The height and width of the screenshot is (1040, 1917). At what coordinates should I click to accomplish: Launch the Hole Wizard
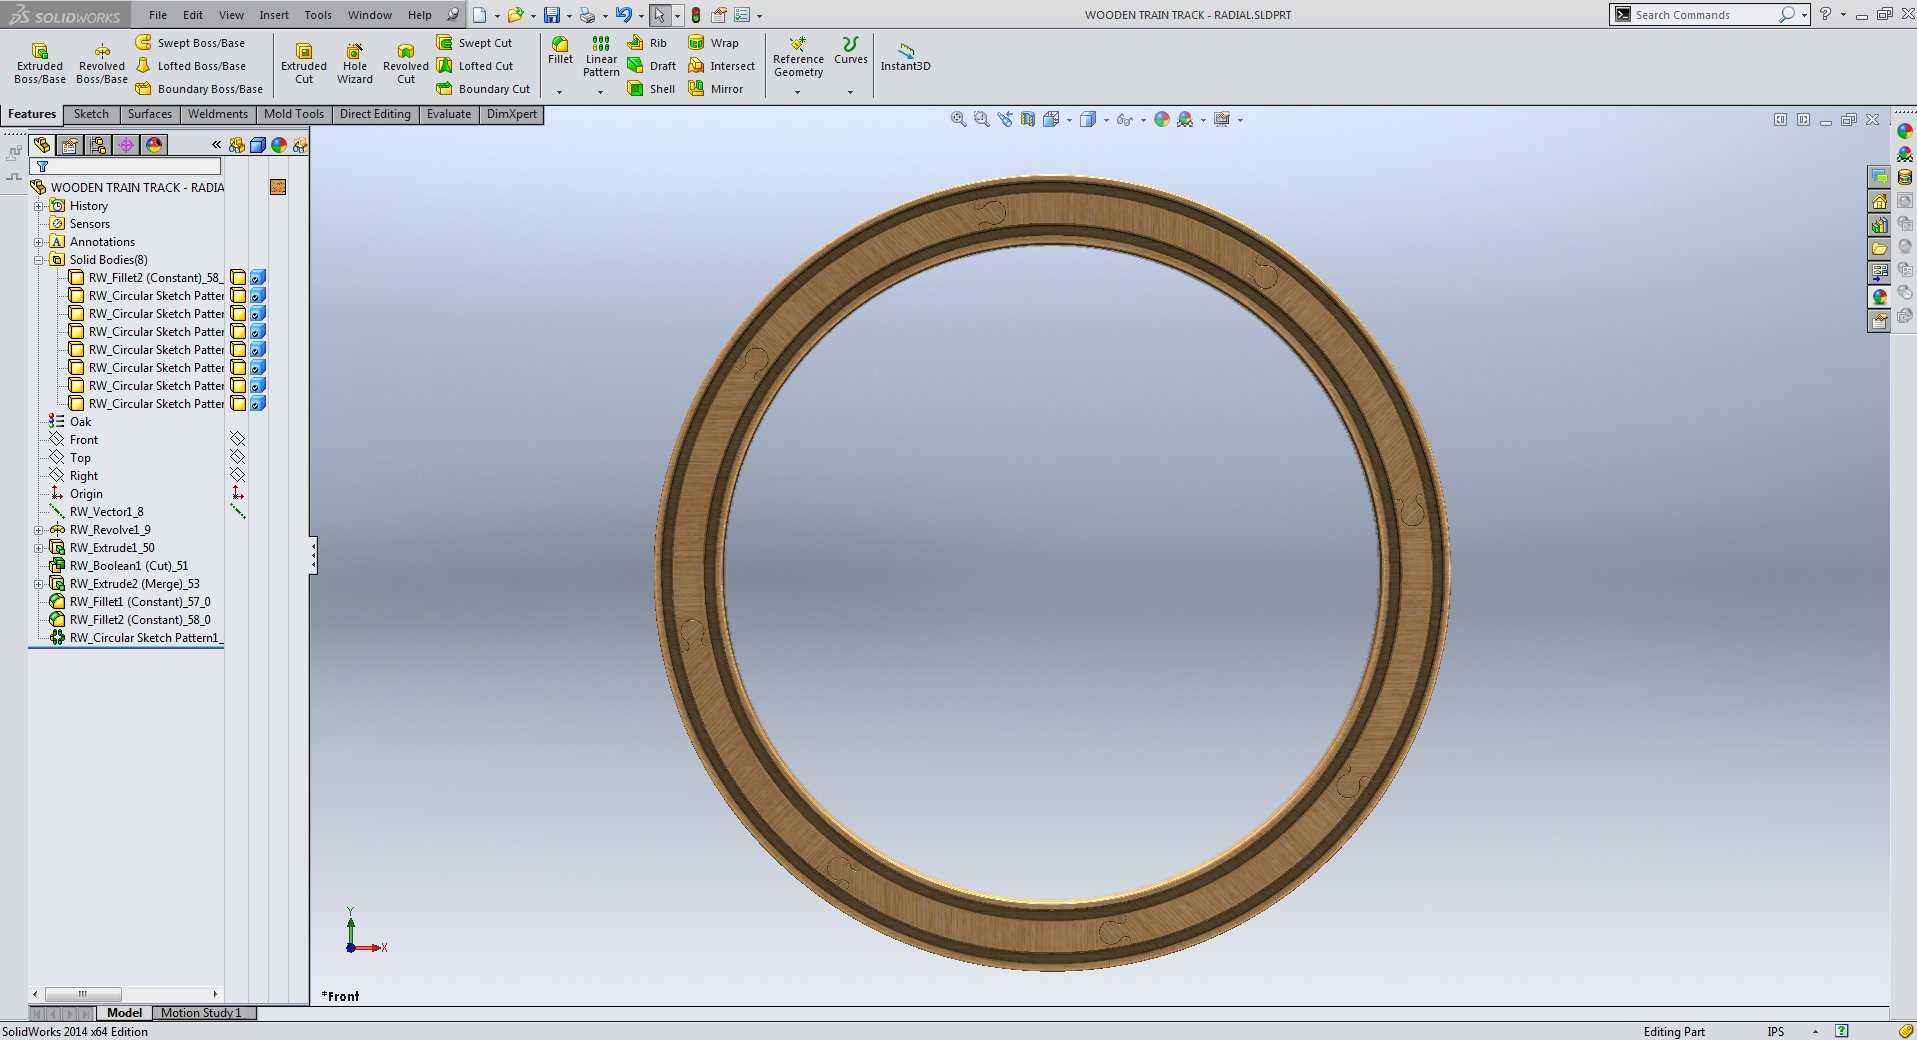[x=355, y=63]
